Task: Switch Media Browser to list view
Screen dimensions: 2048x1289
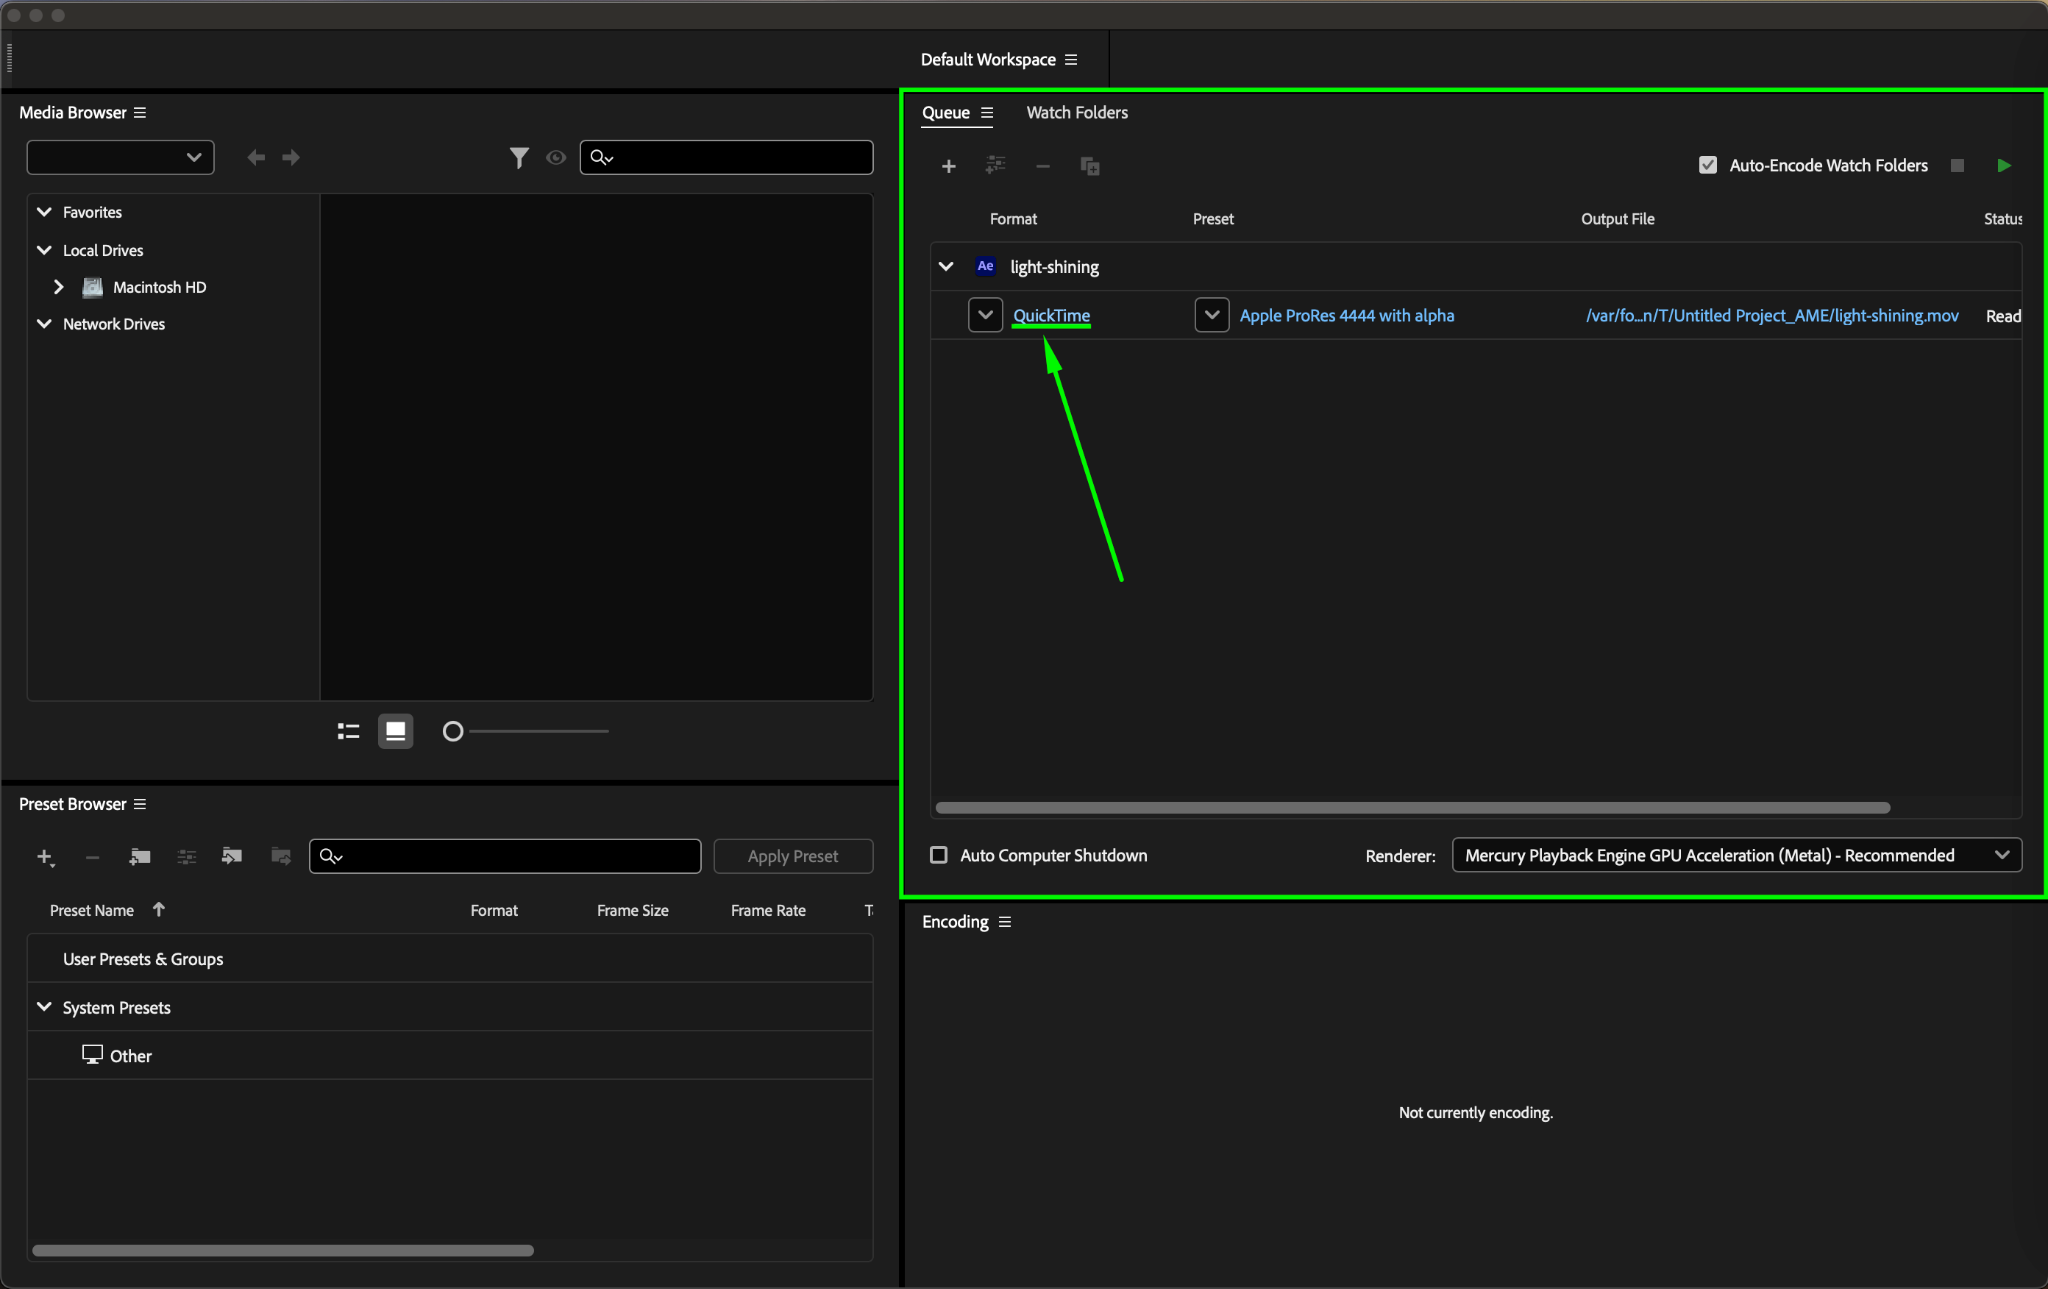Action: pos(348,732)
